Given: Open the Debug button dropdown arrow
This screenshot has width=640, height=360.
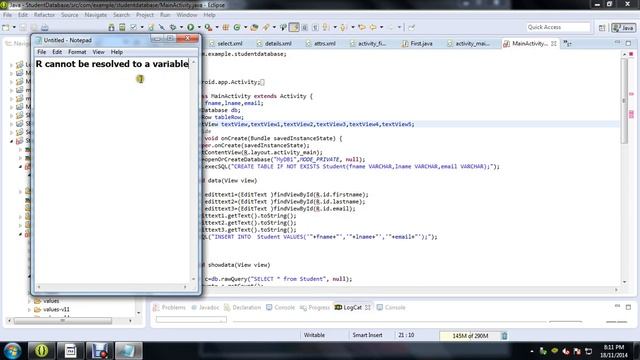Looking at the screenshot, I should (181, 27).
